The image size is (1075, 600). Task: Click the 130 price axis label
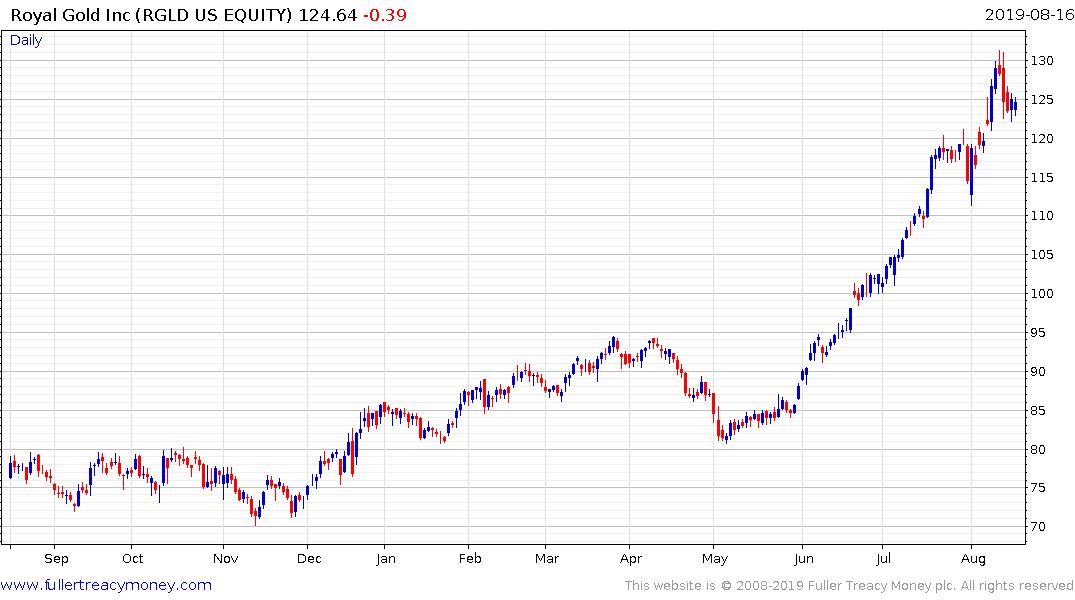pos(1042,61)
